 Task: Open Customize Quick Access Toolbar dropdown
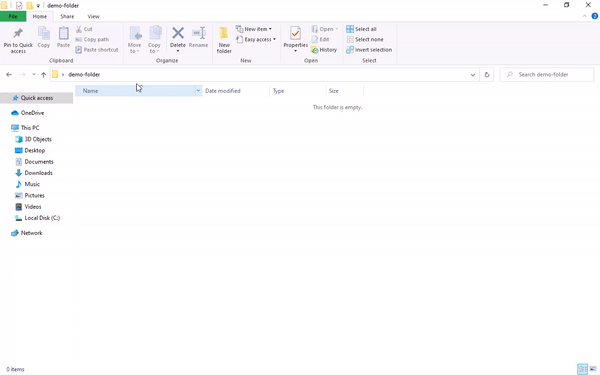pos(38,6)
